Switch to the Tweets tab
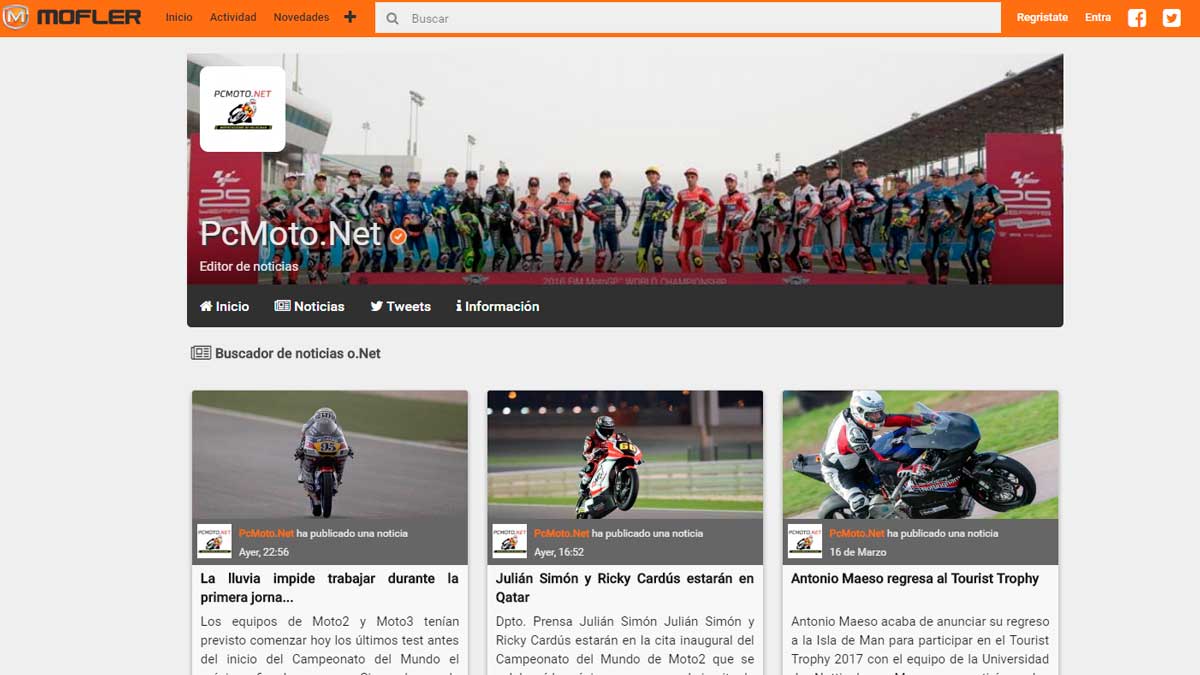The image size is (1200, 675). [x=400, y=306]
